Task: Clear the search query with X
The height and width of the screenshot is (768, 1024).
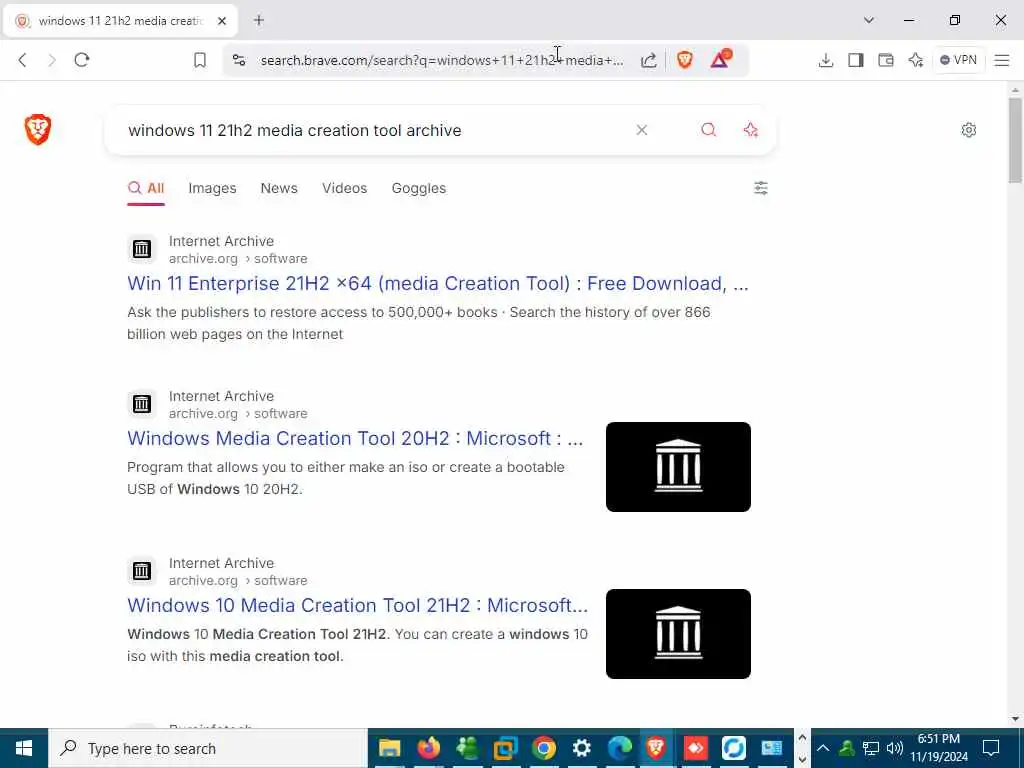Action: click(x=641, y=130)
